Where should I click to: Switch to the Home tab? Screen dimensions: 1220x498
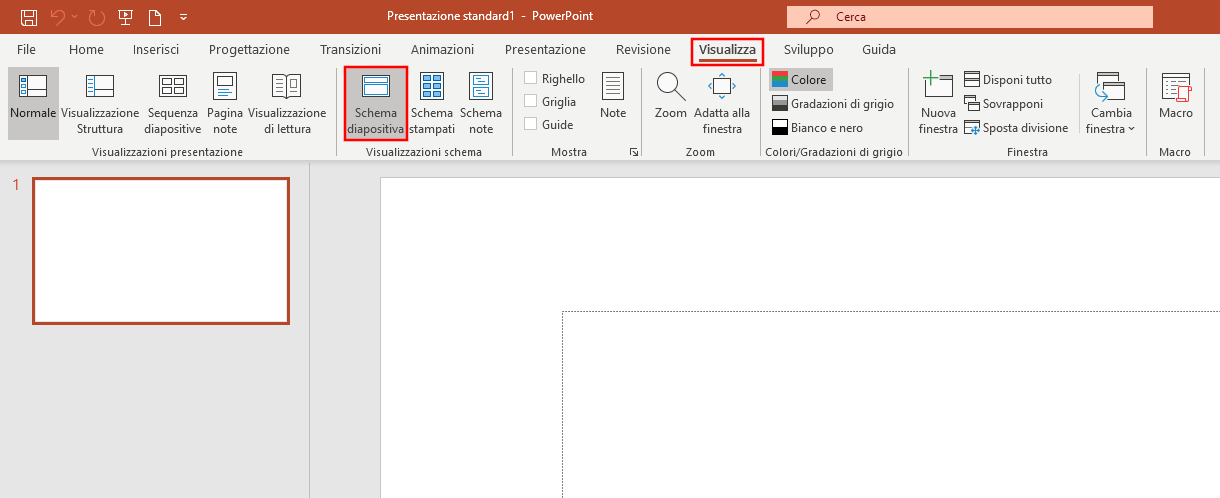click(86, 49)
